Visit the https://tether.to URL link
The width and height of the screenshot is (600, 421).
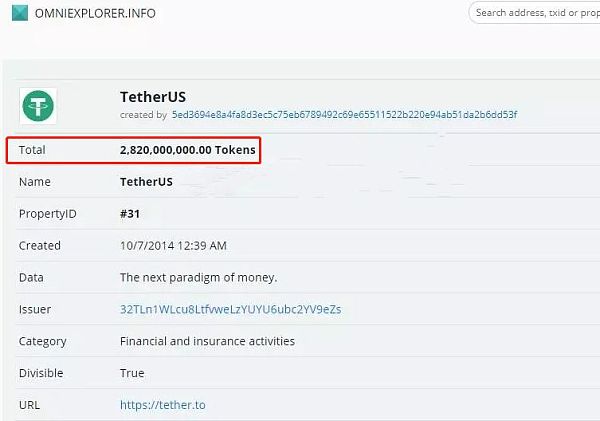tap(162, 405)
